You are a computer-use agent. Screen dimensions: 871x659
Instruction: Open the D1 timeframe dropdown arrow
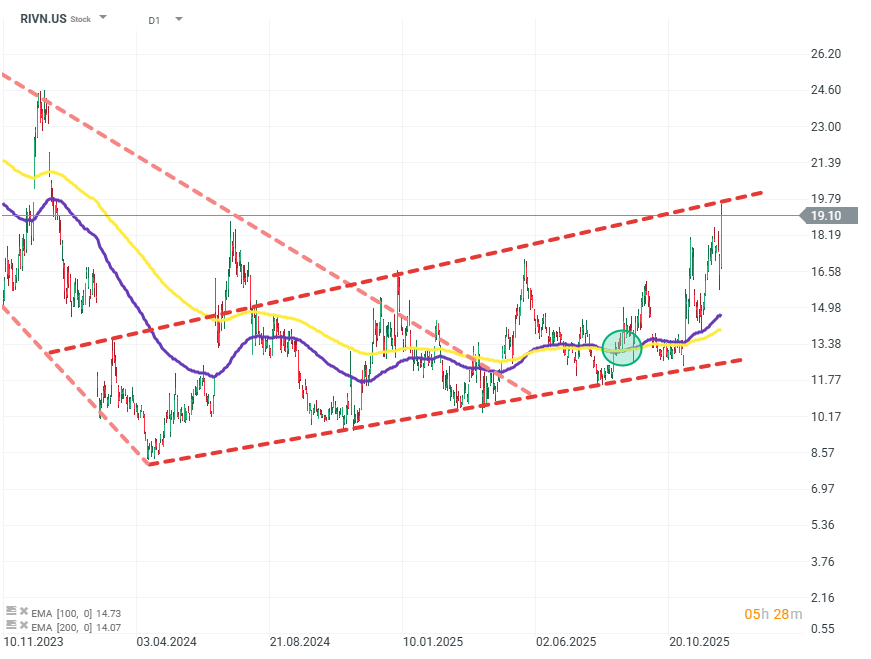(x=178, y=19)
